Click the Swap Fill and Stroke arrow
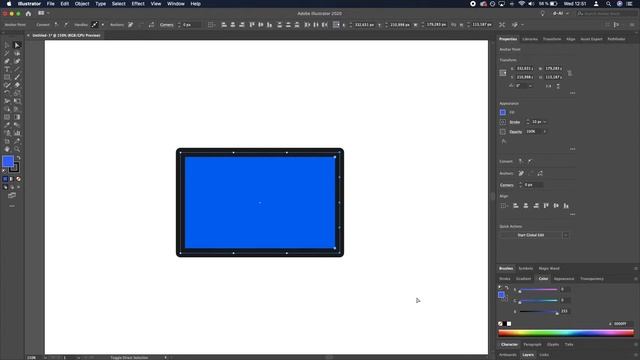Viewport: 640px width, 360px height. pyautogui.click(x=18, y=158)
